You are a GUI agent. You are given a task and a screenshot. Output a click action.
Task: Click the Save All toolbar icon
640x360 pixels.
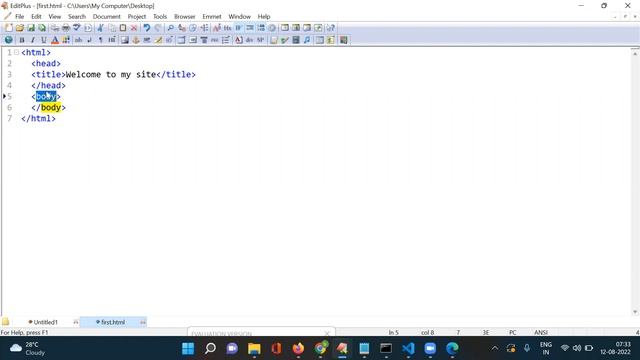pos(42,28)
